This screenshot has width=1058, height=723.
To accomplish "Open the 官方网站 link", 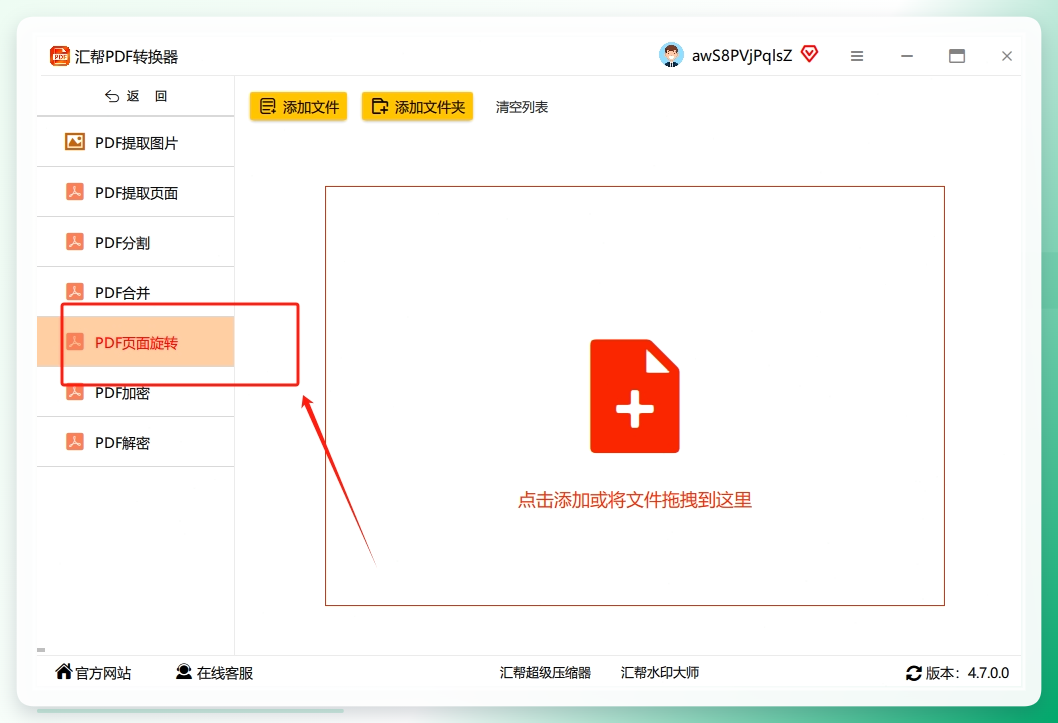I will click(93, 672).
